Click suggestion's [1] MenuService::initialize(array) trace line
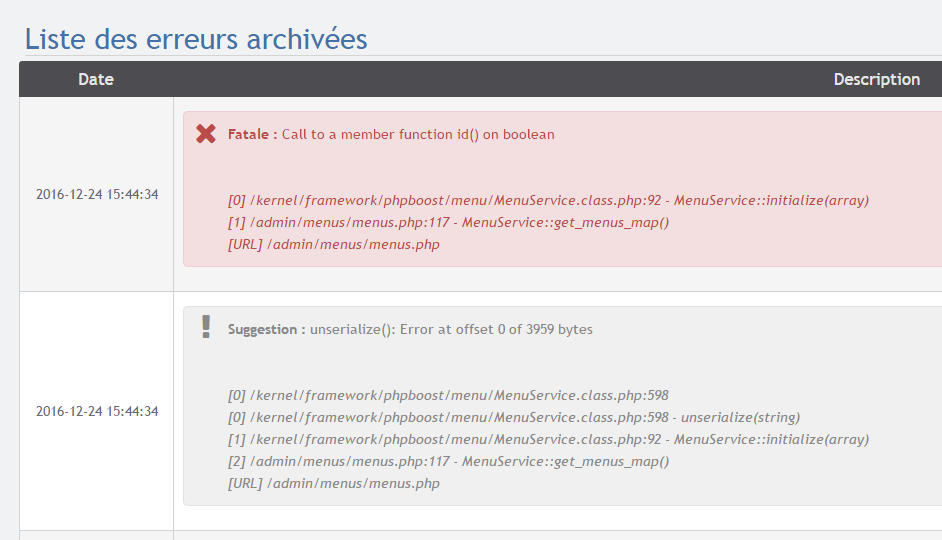This screenshot has height=540, width=942. click(x=548, y=439)
